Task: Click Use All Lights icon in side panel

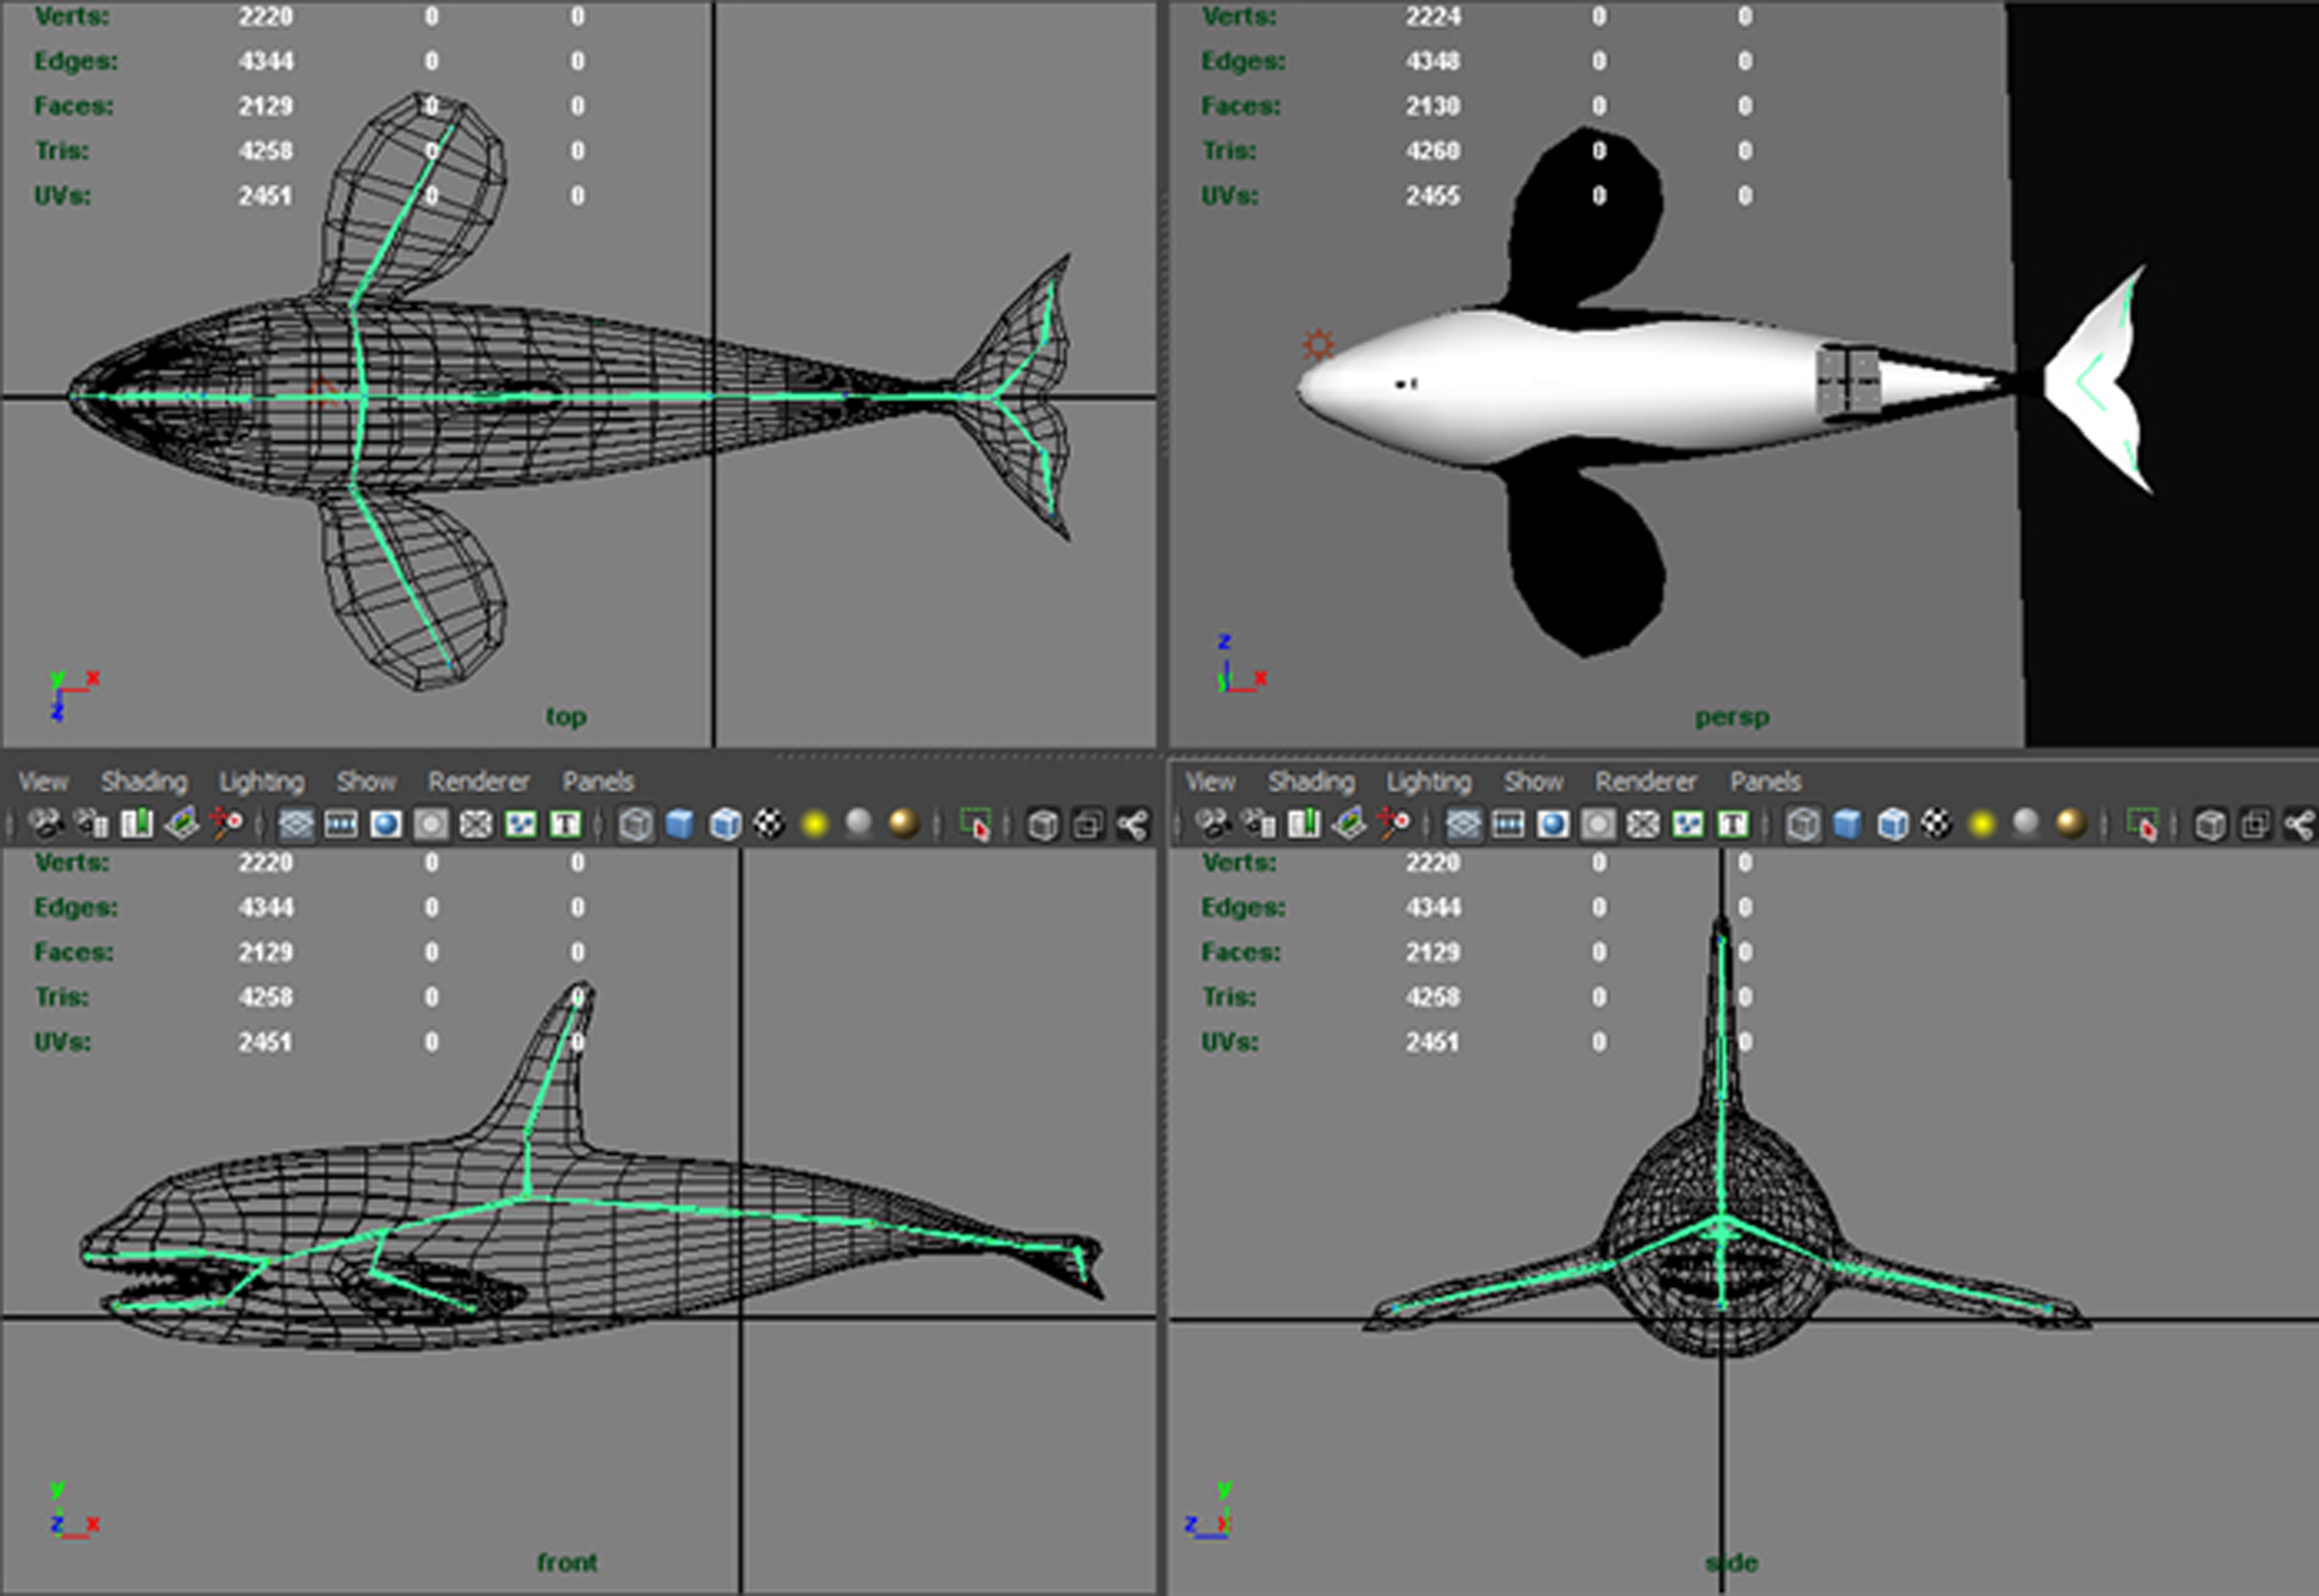Action: [1982, 825]
